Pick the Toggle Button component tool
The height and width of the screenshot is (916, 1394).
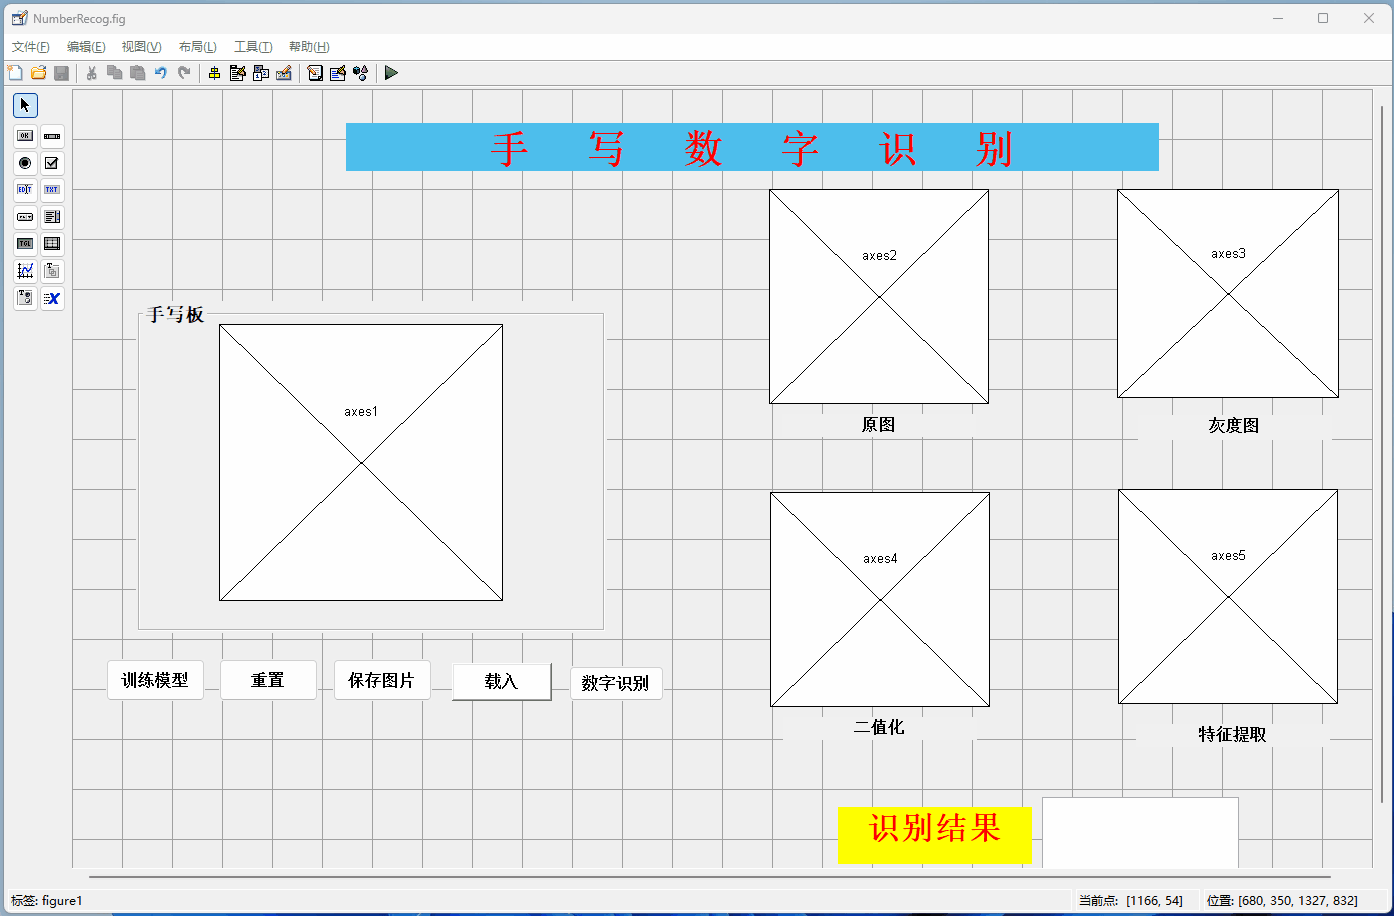[25, 243]
